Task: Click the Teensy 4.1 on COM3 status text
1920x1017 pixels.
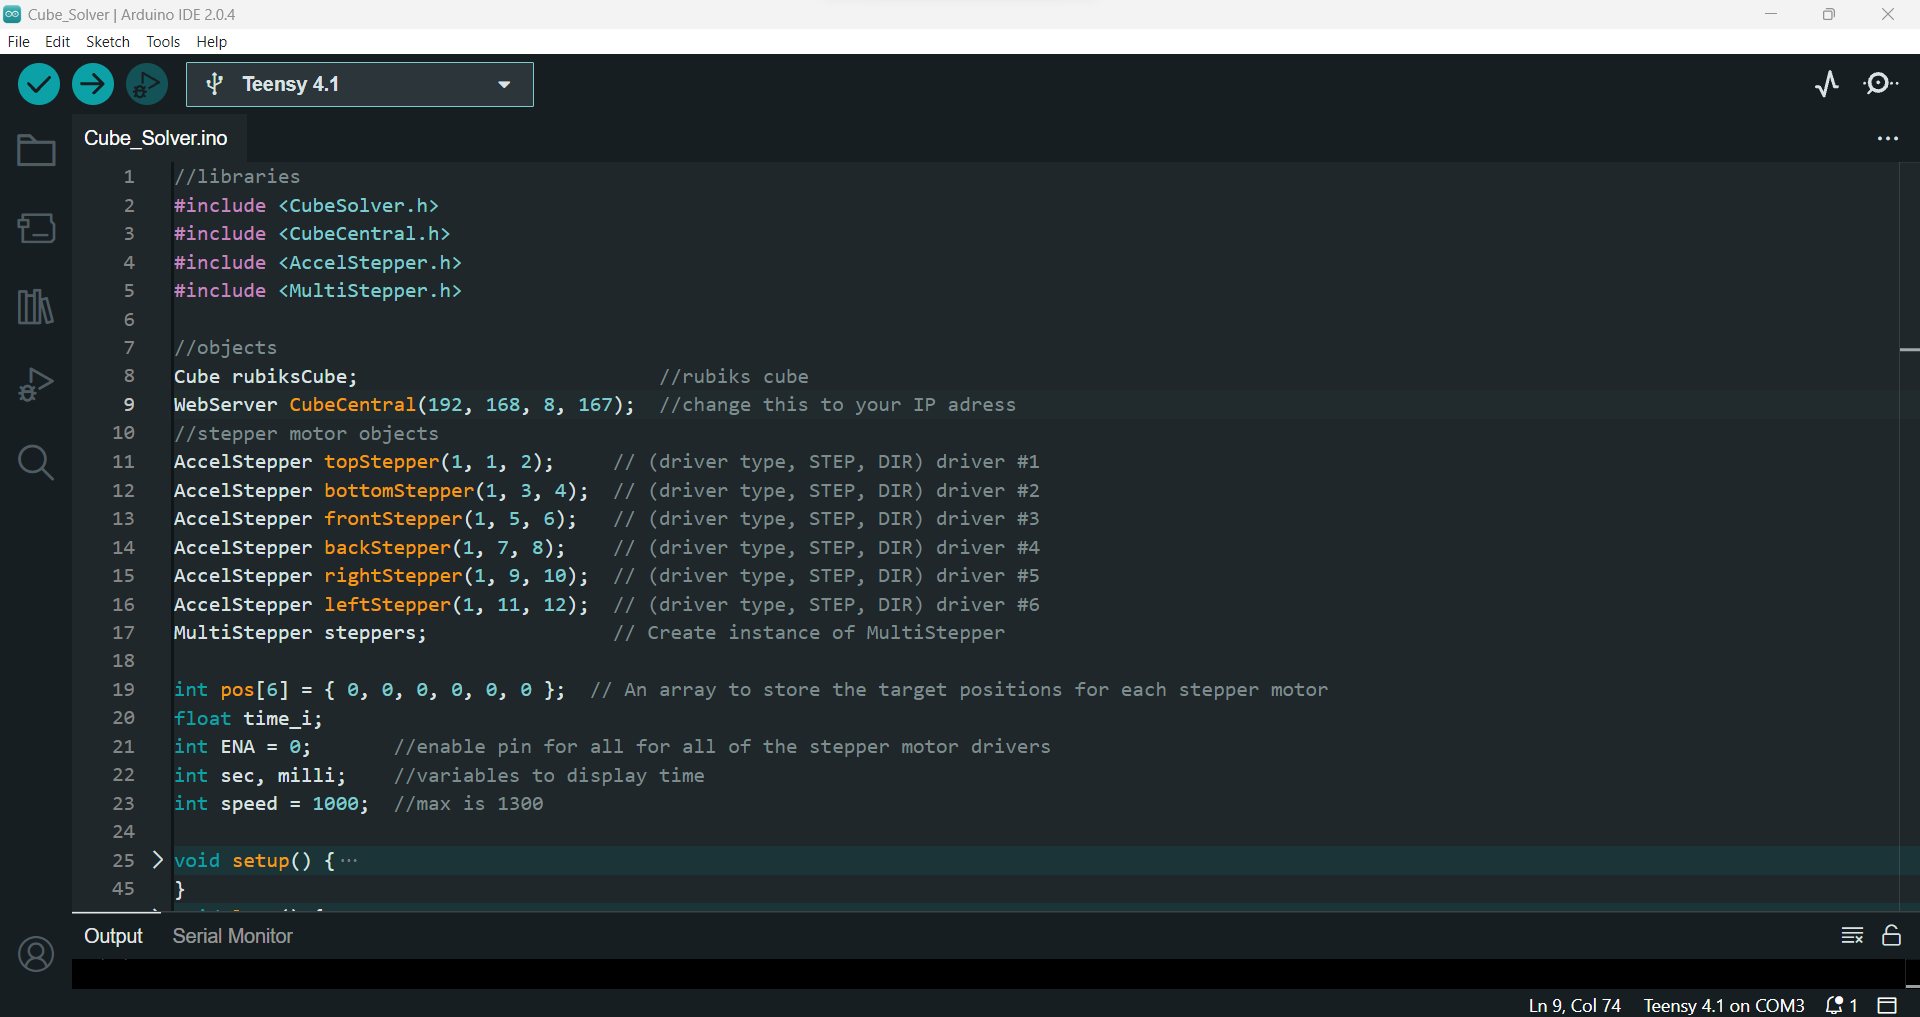Action: 1724,1006
